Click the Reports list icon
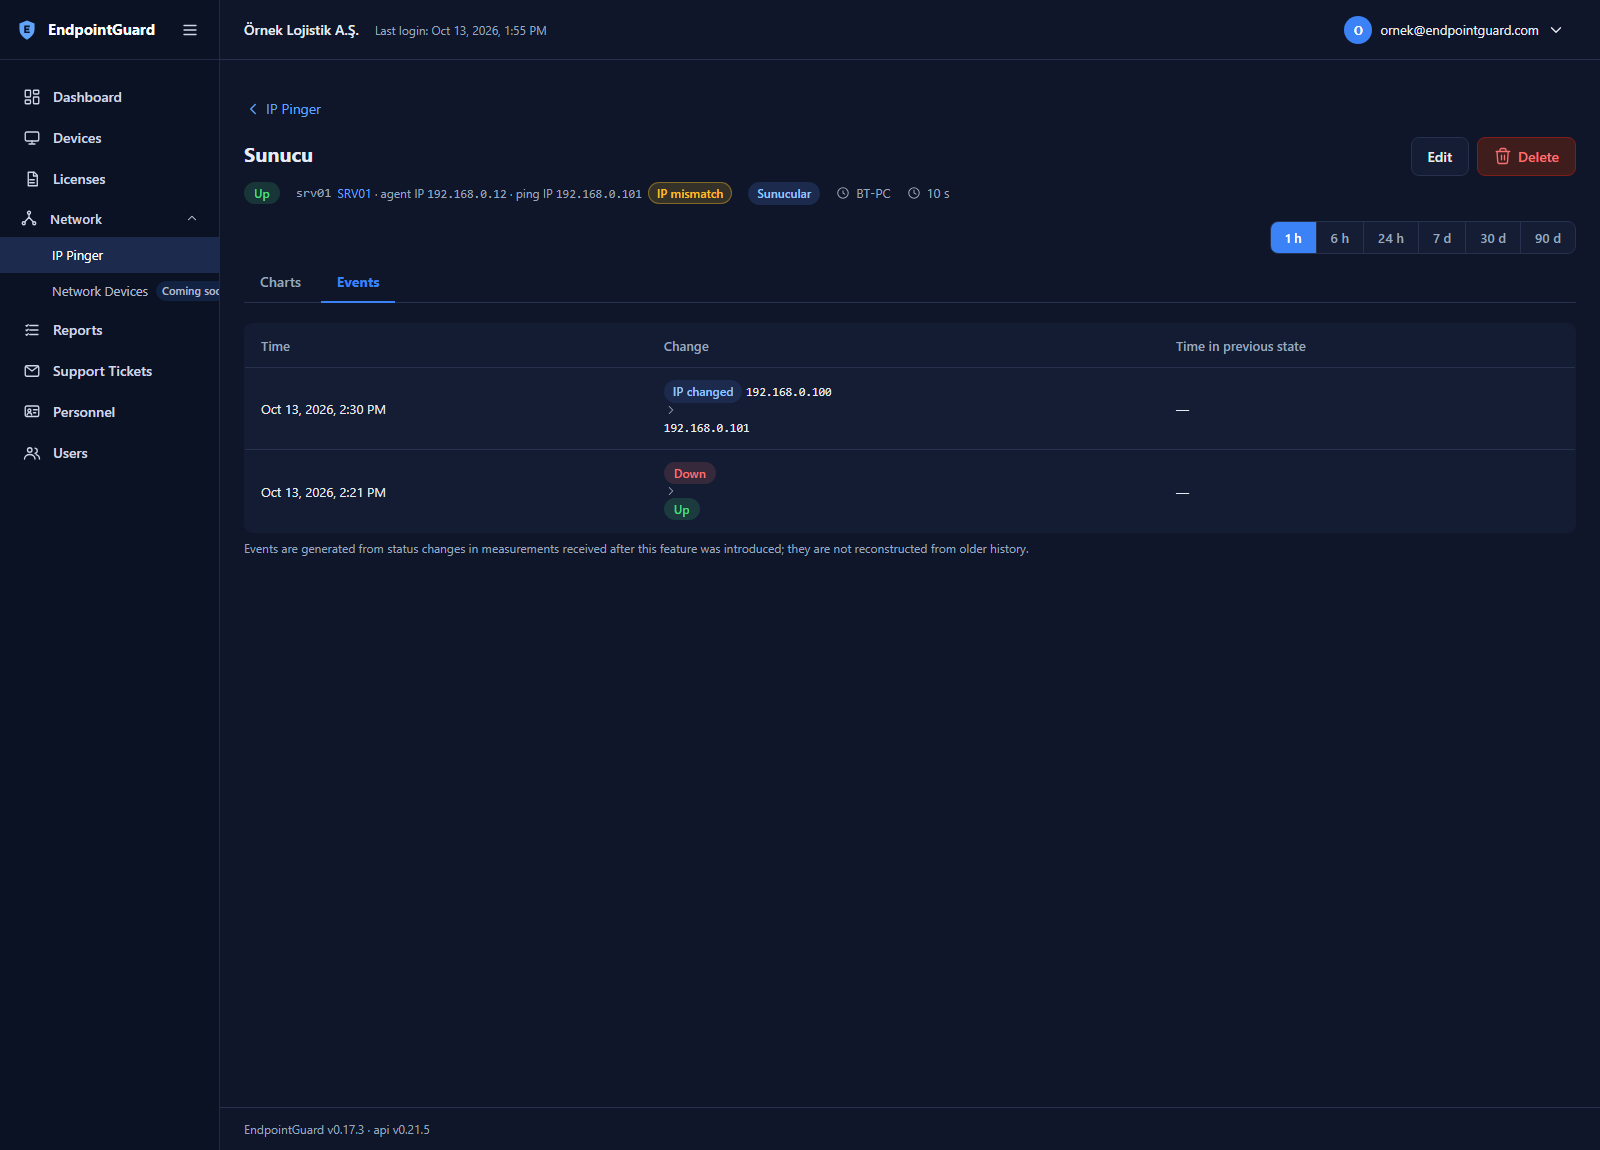The height and width of the screenshot is (1150, 1600). 32,330
